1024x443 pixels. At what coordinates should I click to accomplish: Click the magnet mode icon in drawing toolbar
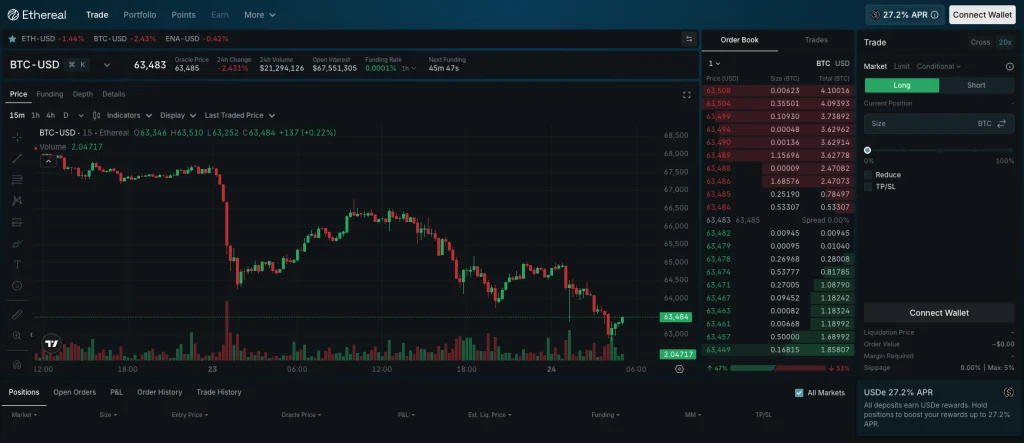point(17,364)
